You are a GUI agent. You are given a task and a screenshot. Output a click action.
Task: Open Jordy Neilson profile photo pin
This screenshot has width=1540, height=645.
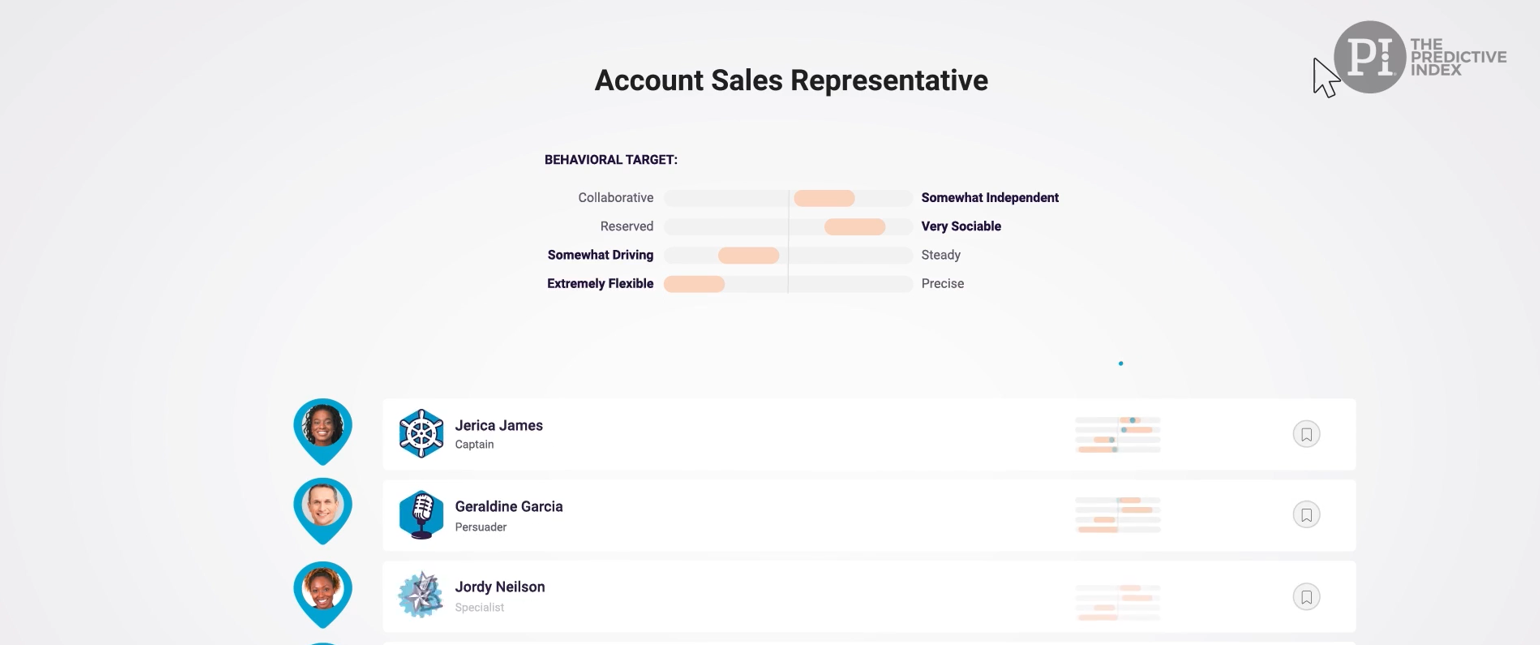(323, 594)
